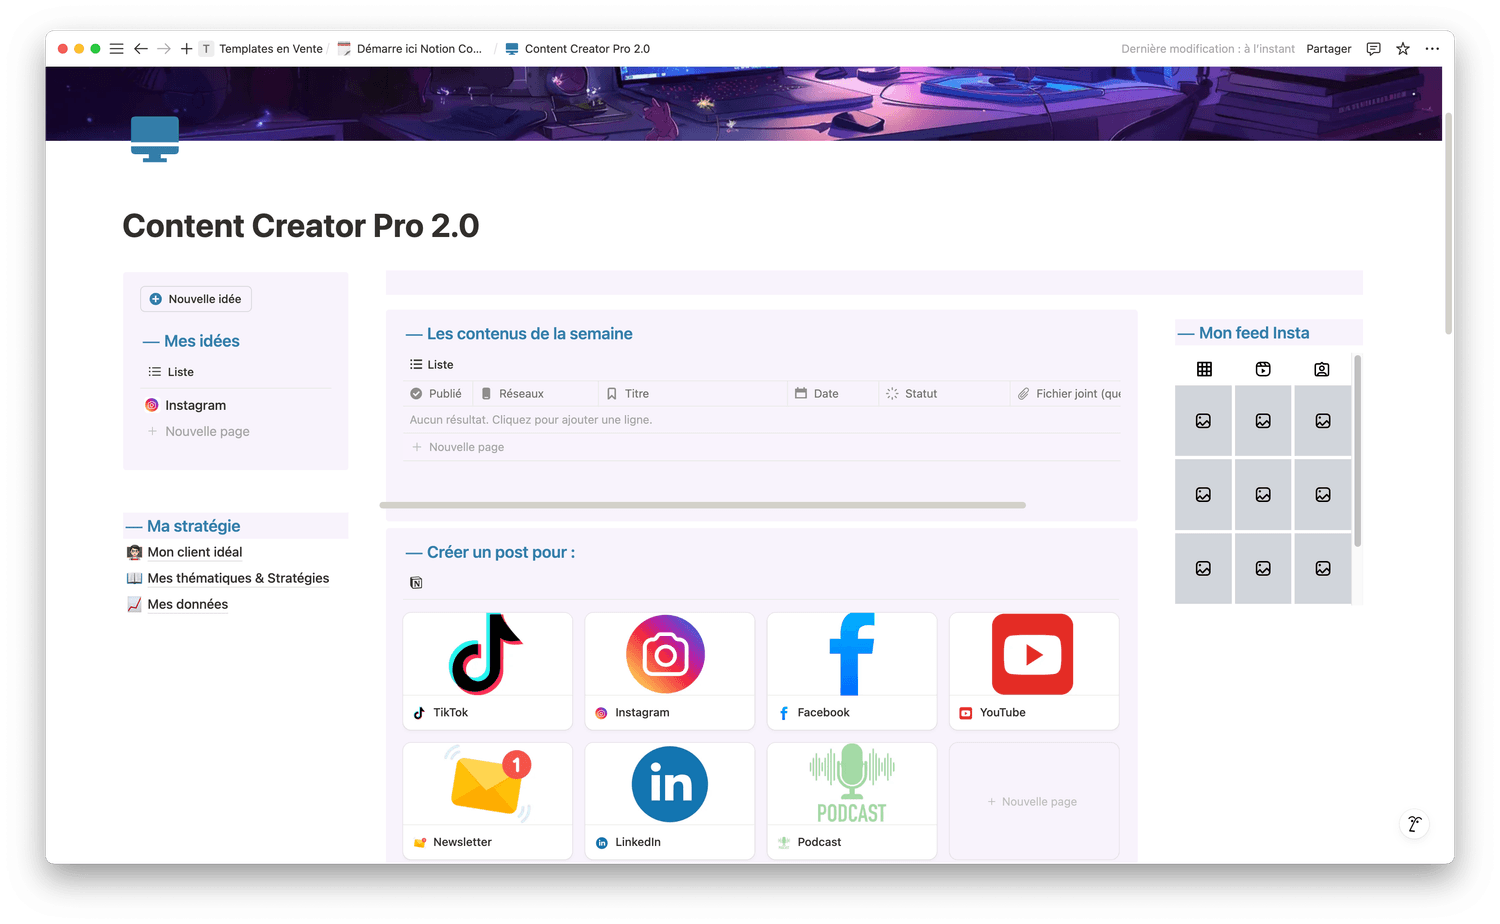1500x924 pixels.
Task: Click the Partager share button
Action: [1328, 48]
